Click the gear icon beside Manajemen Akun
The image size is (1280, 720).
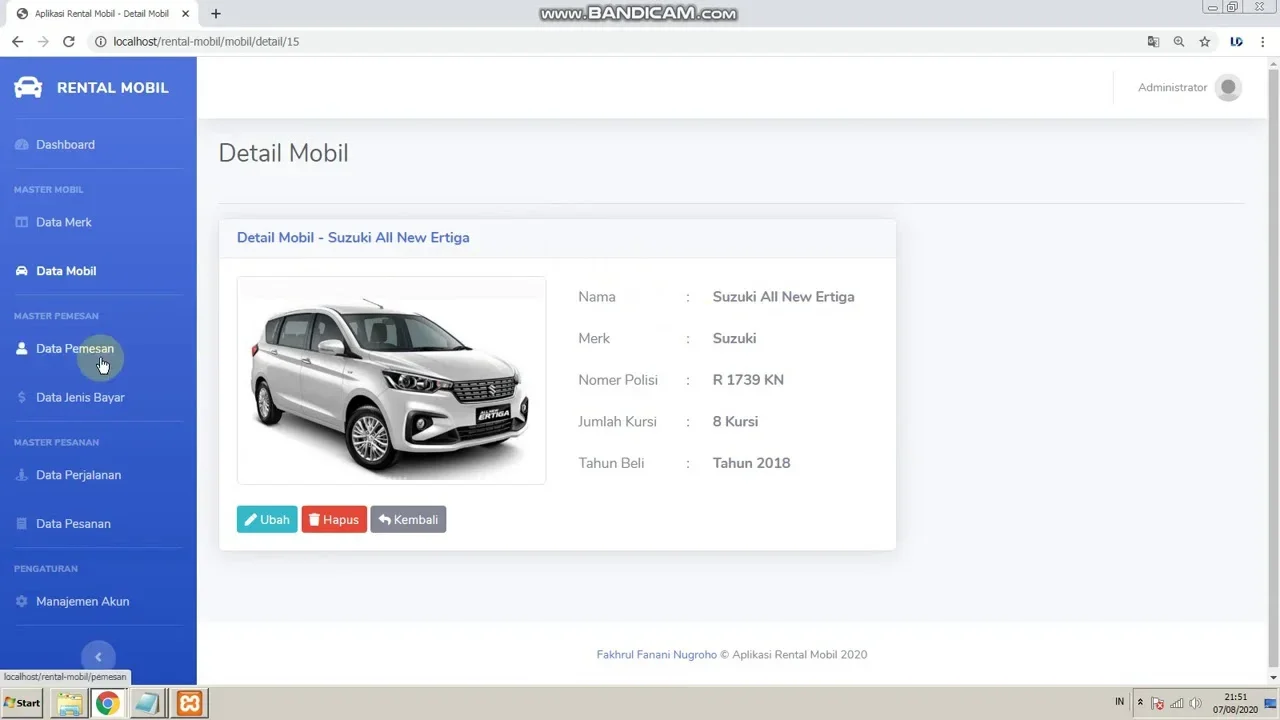(x=22, y=601)
